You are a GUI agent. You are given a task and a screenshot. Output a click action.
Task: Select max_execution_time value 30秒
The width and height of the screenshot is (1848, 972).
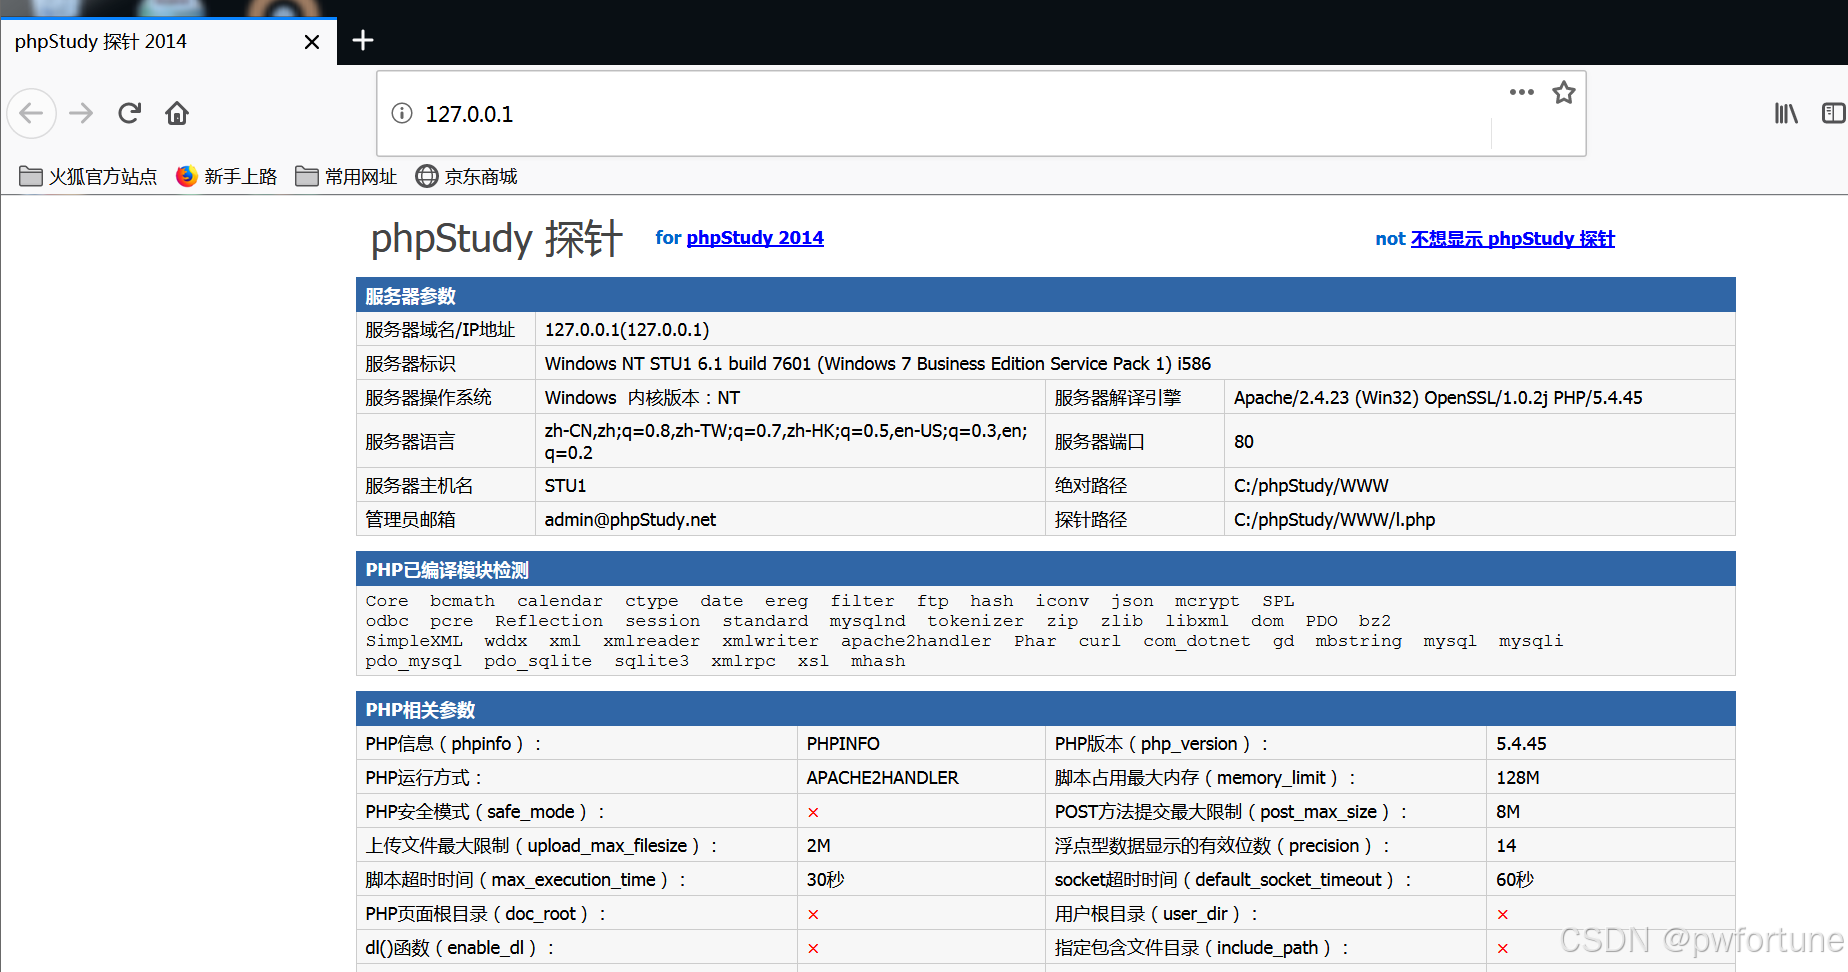825,880
